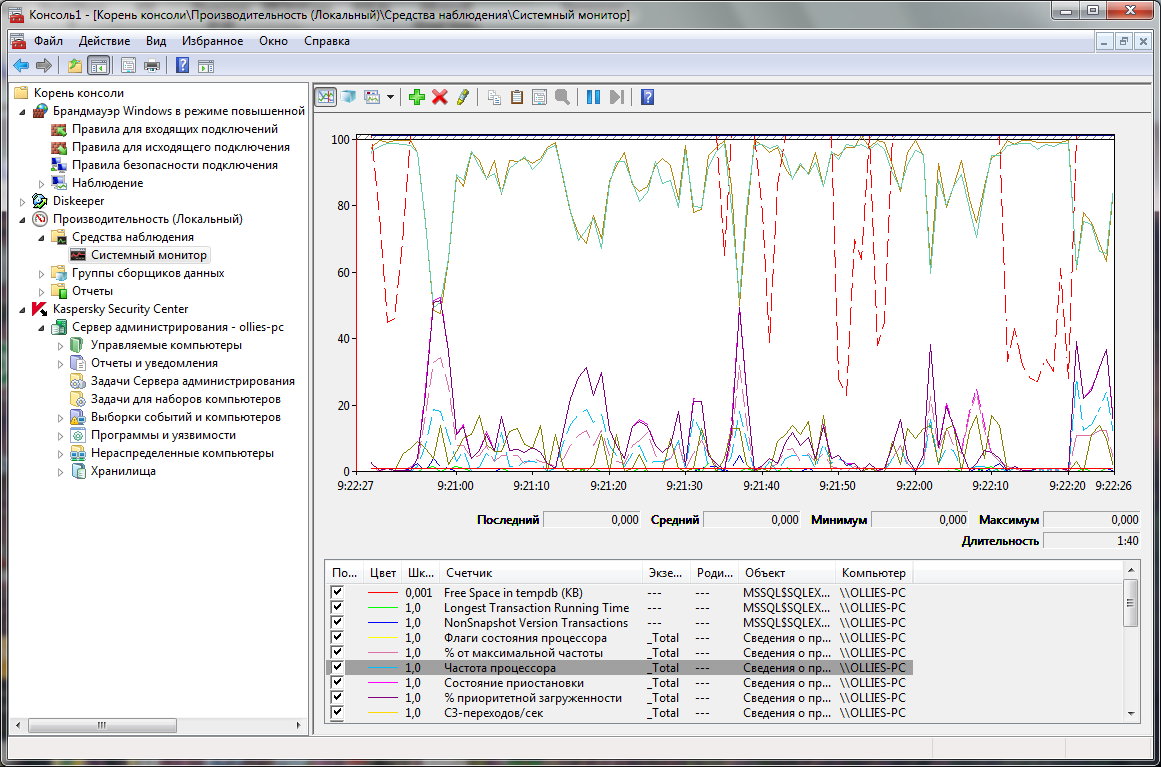Disable the Longest Transaction Running Time checkbox

337,607
